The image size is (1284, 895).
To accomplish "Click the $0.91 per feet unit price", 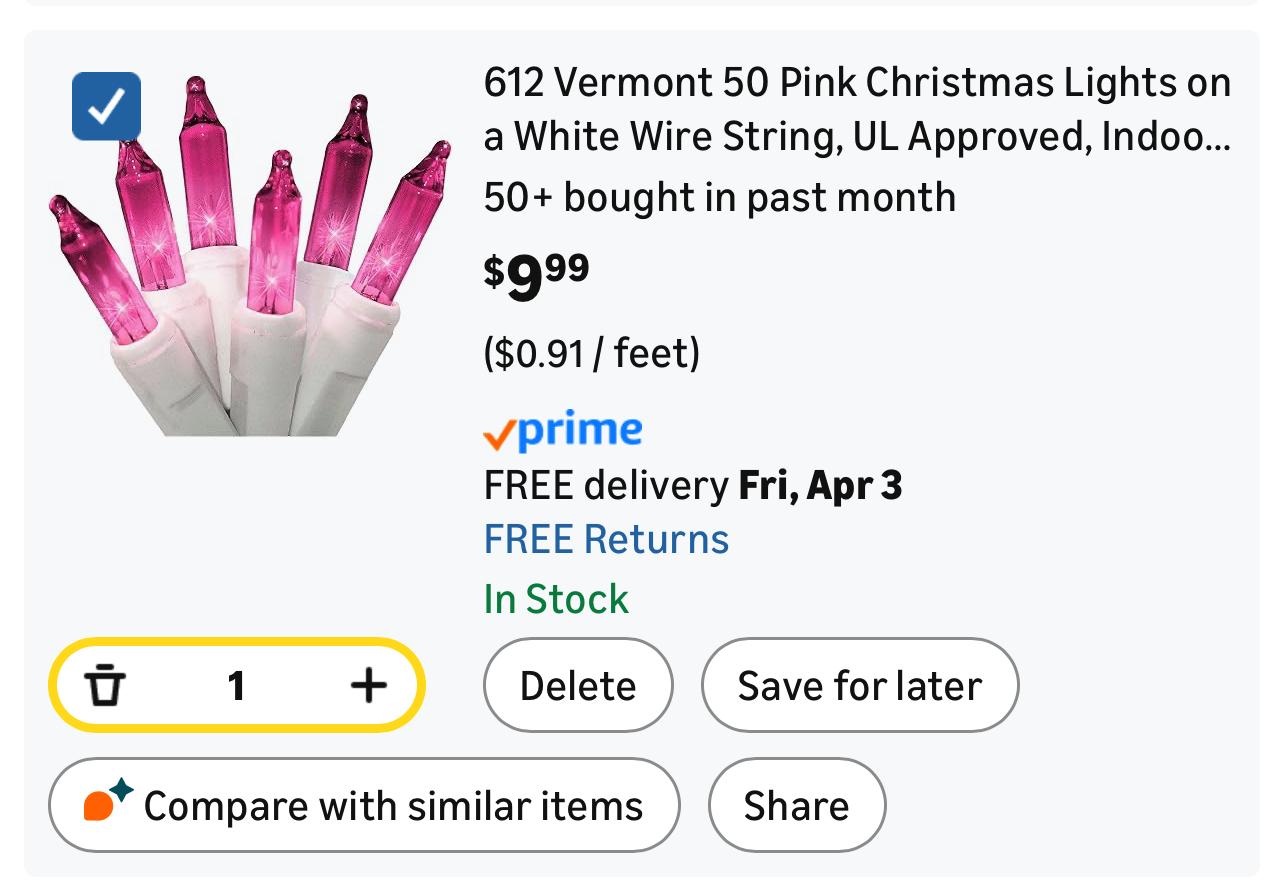I will [591, 353].
